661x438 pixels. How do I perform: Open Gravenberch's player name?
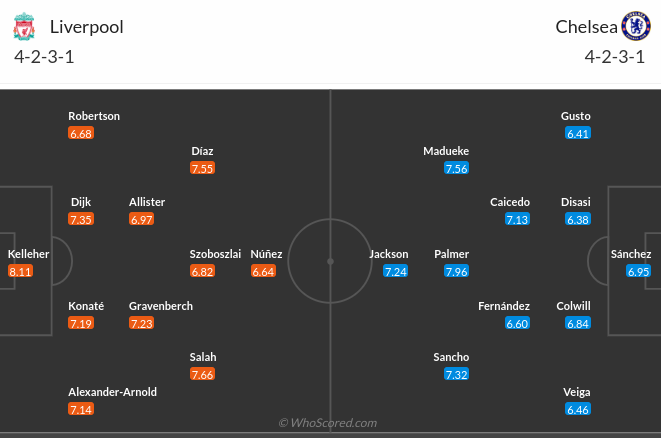click(x=161, y=306)
